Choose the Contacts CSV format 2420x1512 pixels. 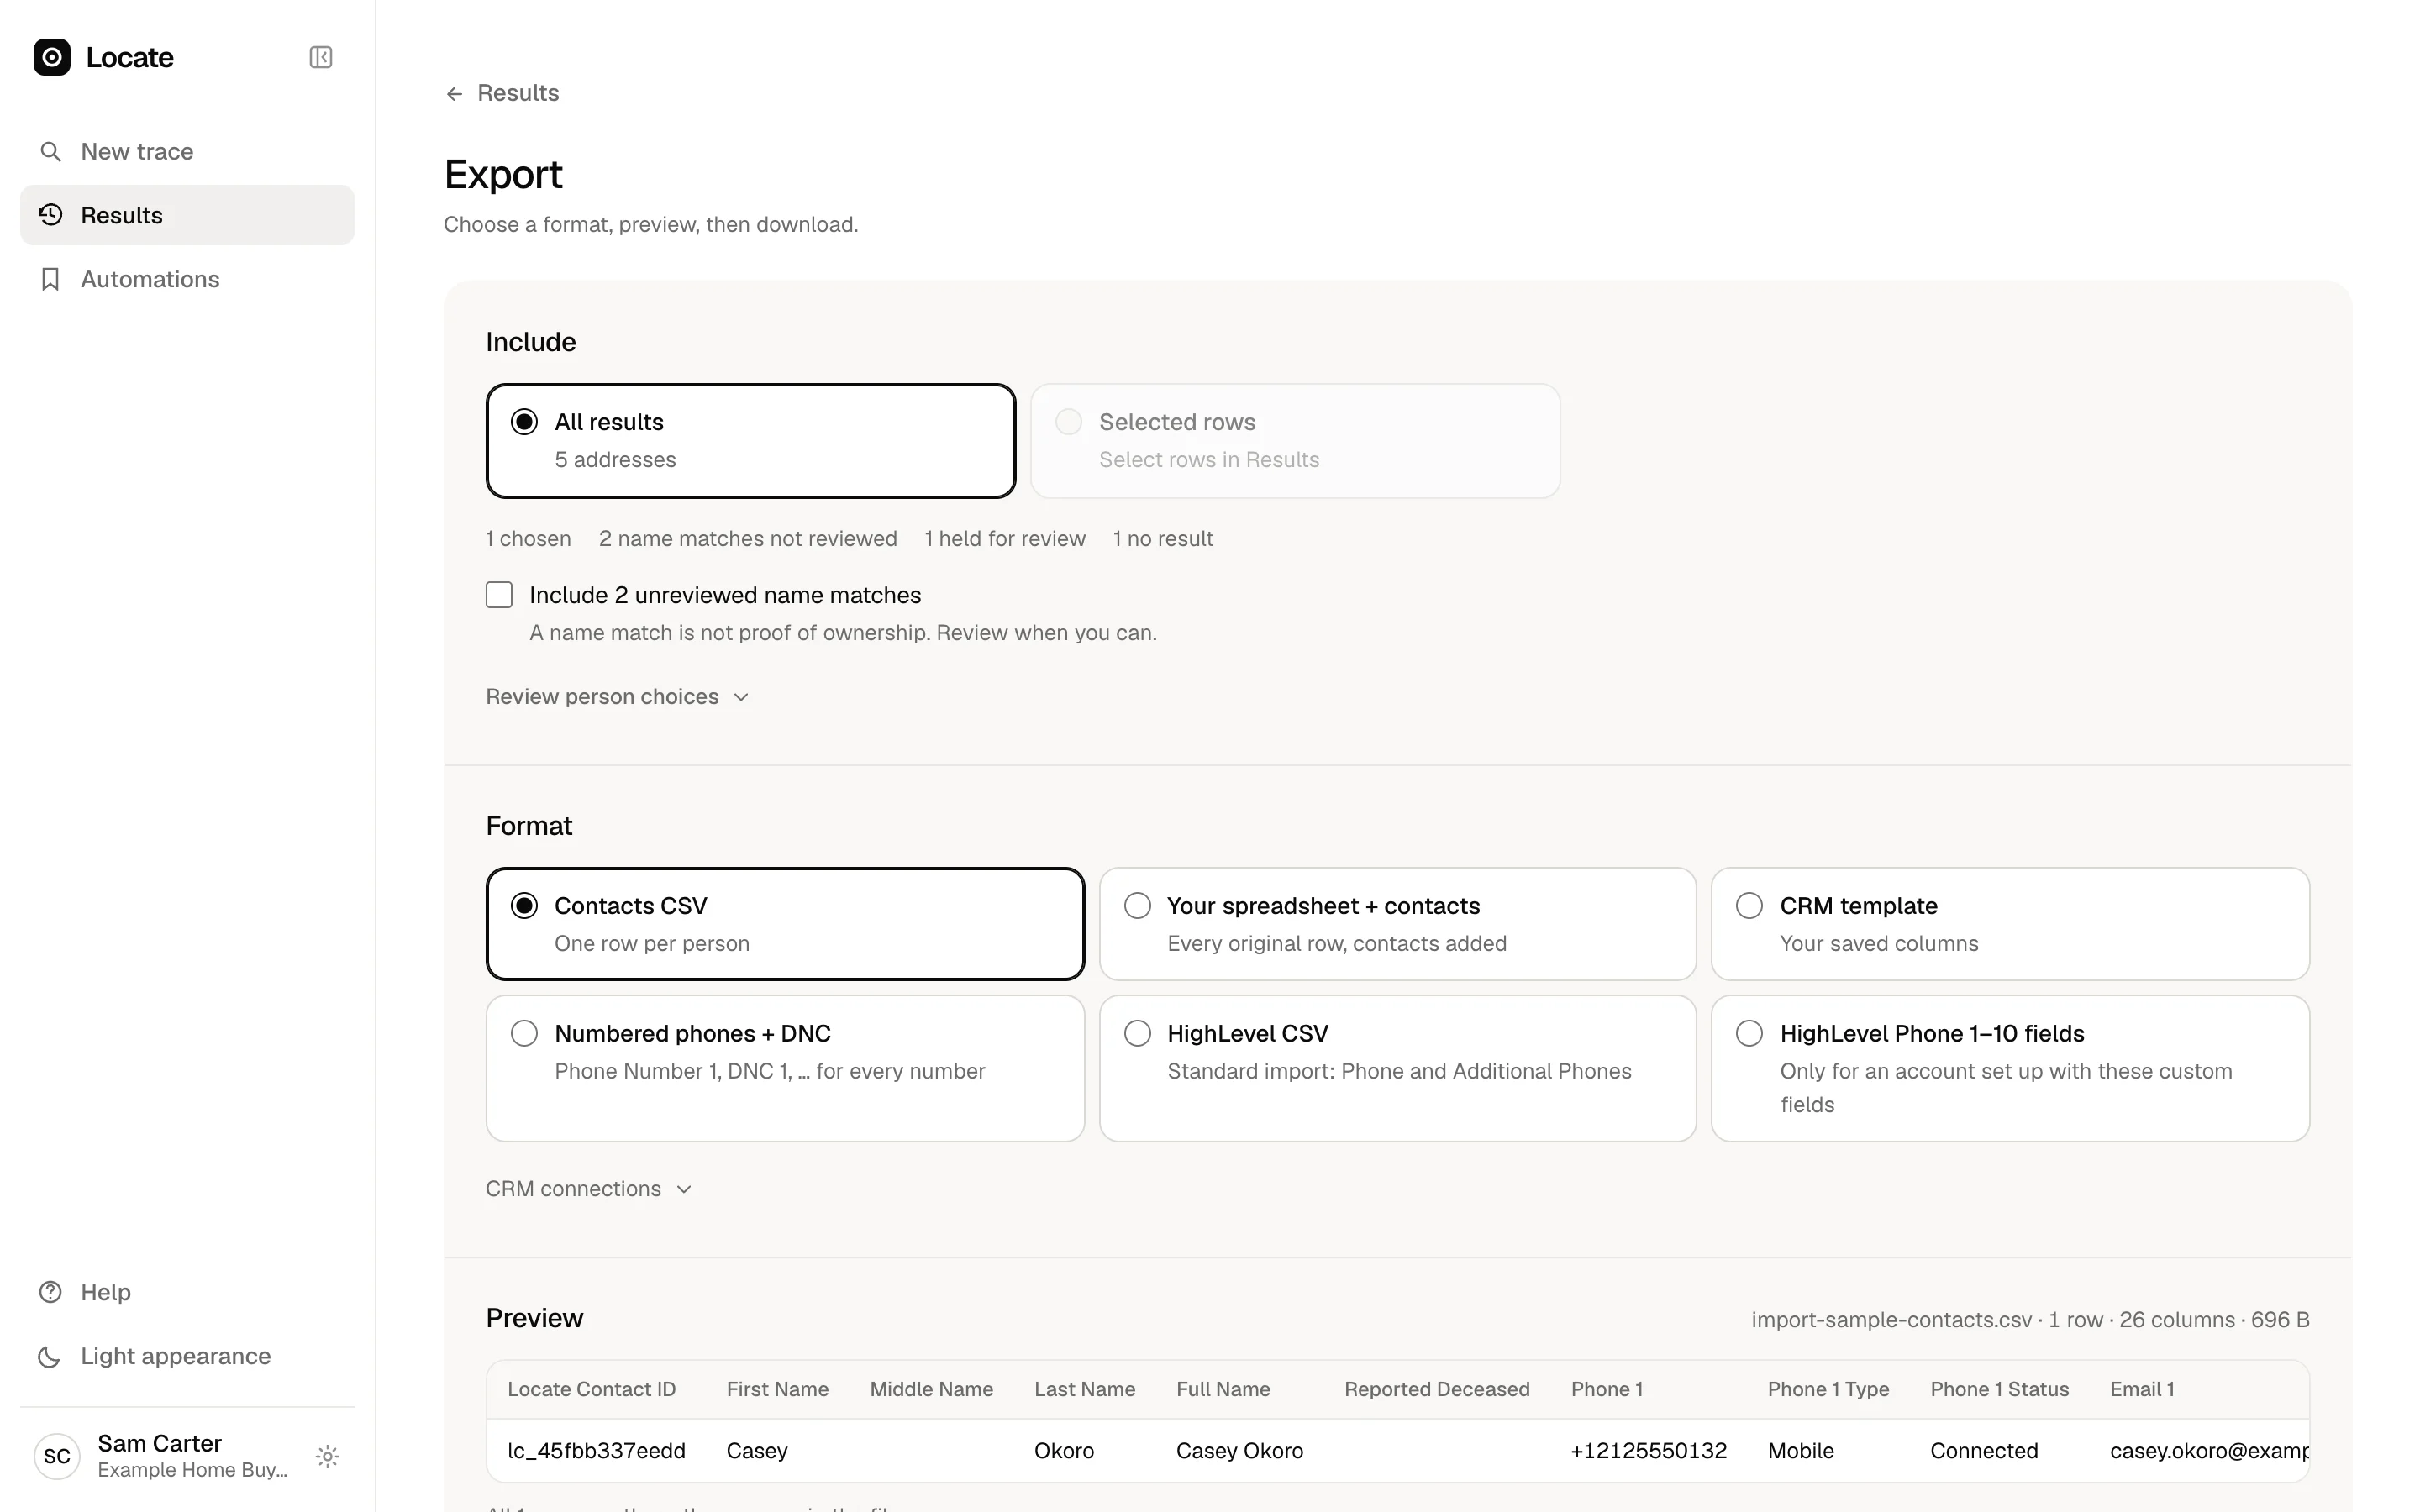click(785, 924)
